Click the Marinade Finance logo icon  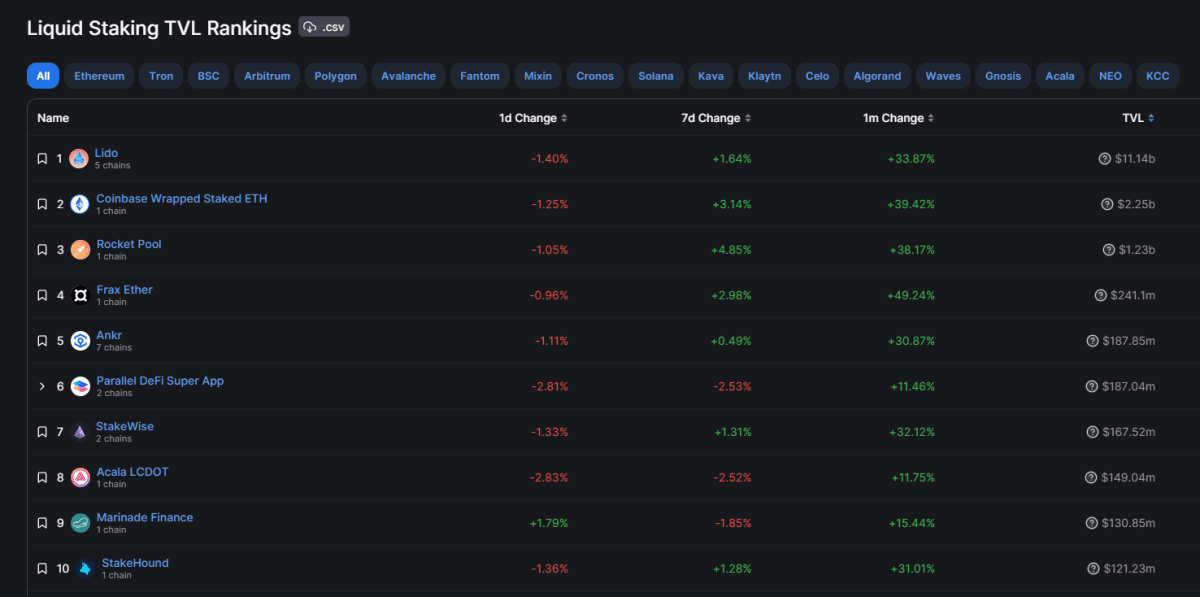[x=80, y=523]
